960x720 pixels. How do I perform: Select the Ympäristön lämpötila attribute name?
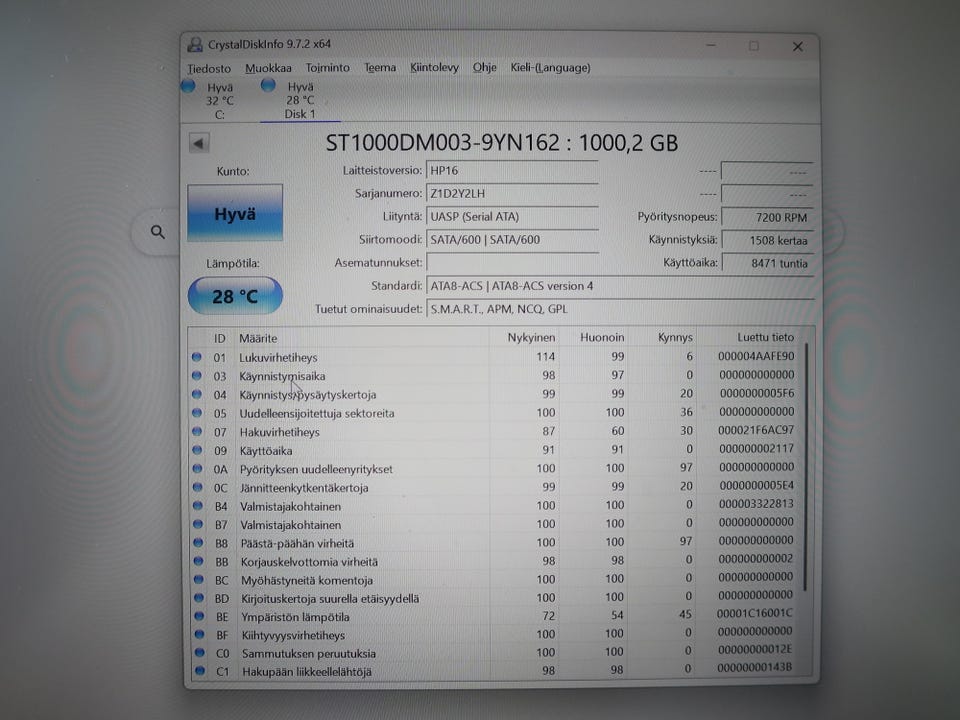[295, 617]
